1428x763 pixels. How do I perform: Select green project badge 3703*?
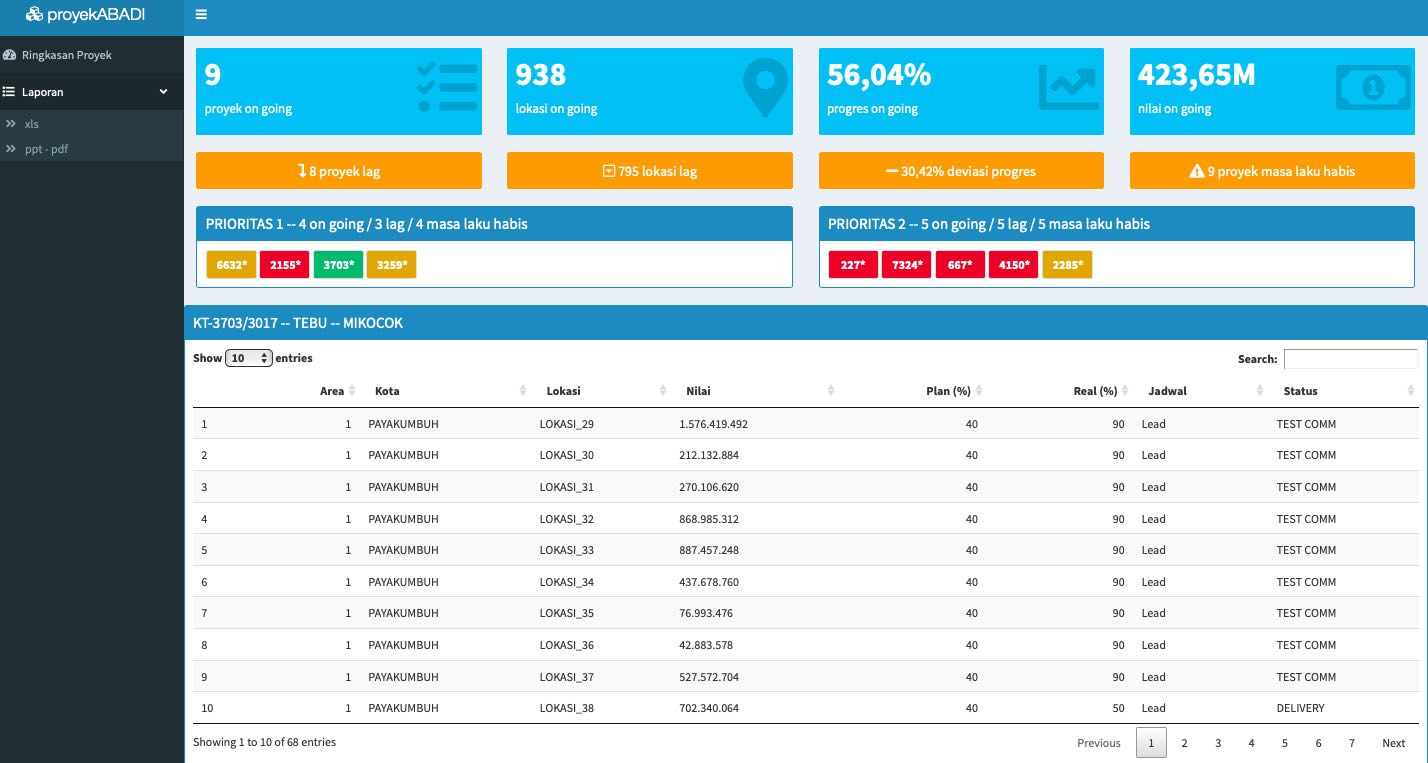coord(338,265)
